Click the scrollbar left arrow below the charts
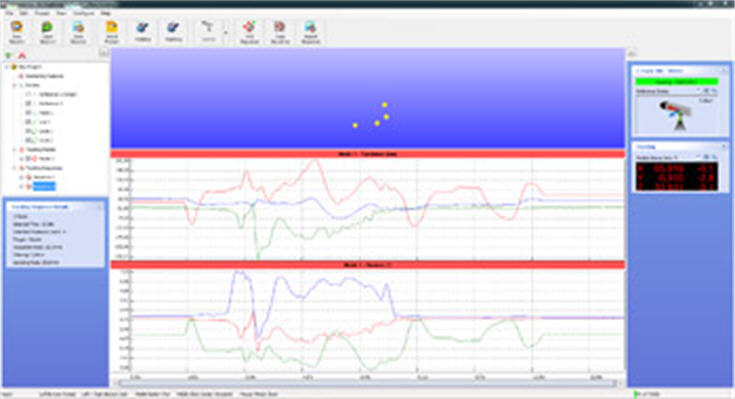The image size is (735, 399). tap(115, 384)
